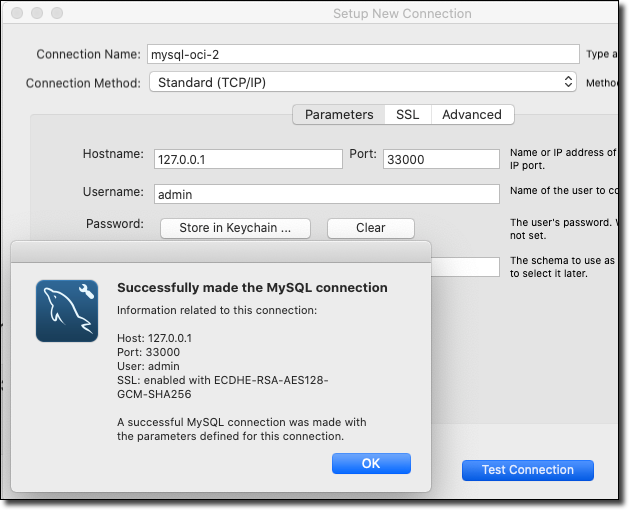Click the 'SSL: enabled with ECDHE-RSA-AES128-' text

(x=223, y=380)
